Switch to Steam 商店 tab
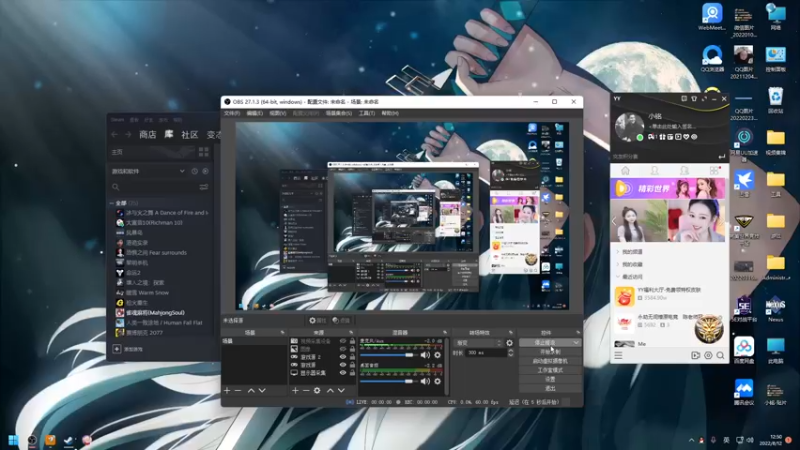 pyautogui.click(x=147, y=135)
